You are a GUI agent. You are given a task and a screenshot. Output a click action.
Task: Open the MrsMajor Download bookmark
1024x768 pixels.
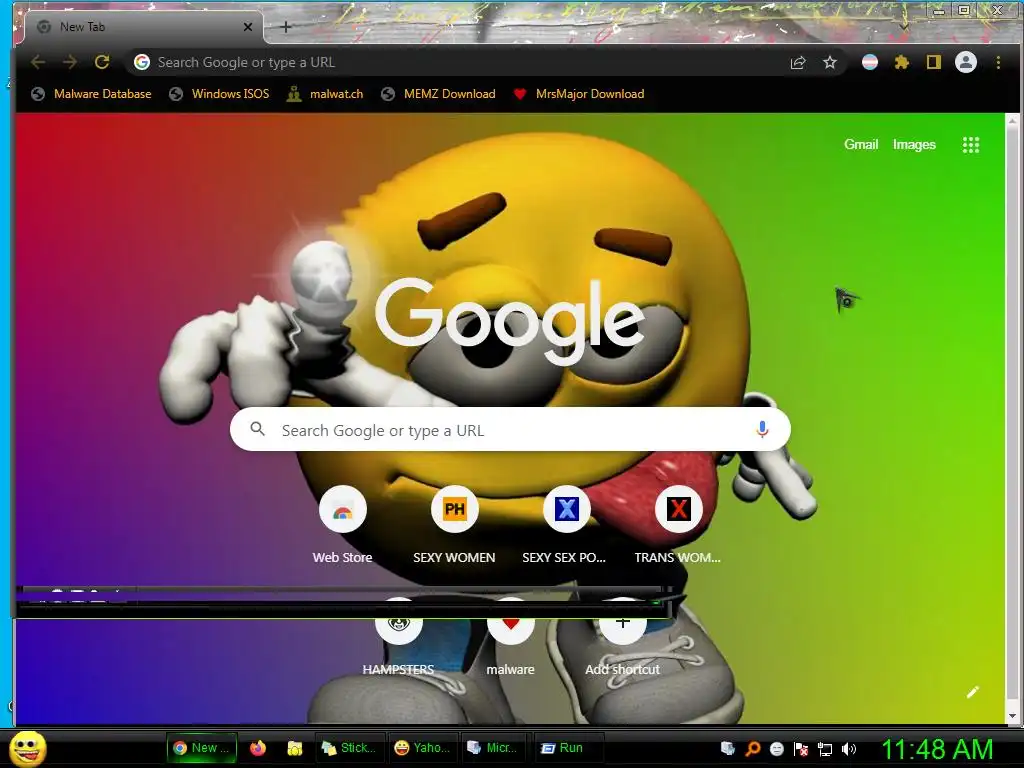[579, 94]
